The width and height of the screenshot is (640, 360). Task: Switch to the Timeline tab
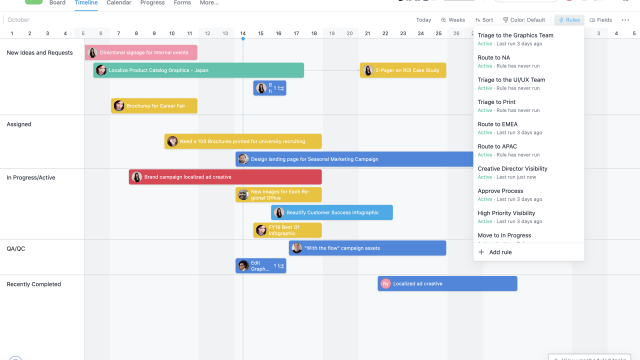pyautogui.click(x=86, y=3)
